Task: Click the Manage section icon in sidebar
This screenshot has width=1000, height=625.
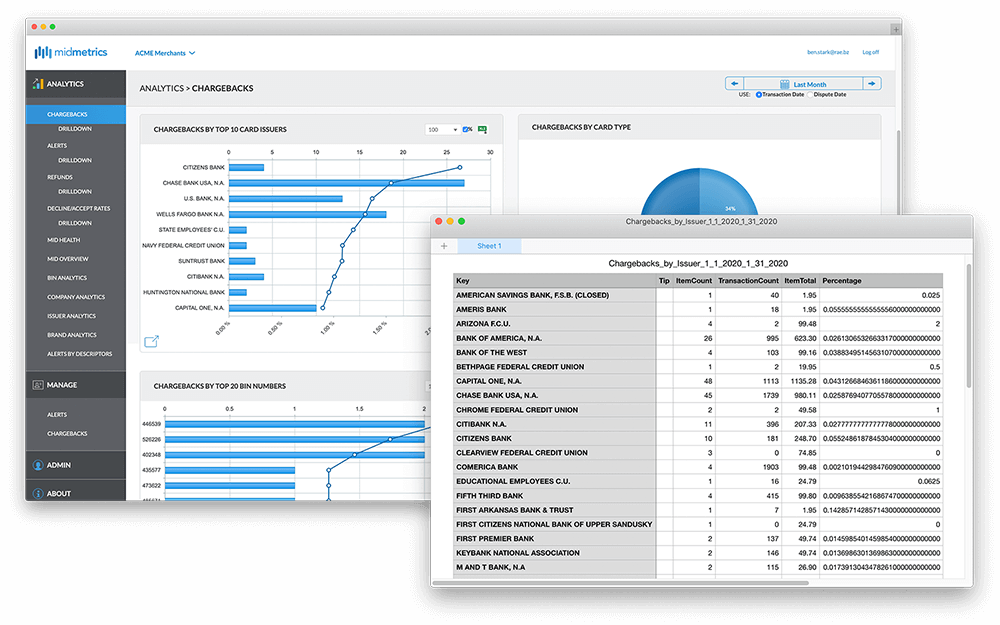Action: pos(38,385)
